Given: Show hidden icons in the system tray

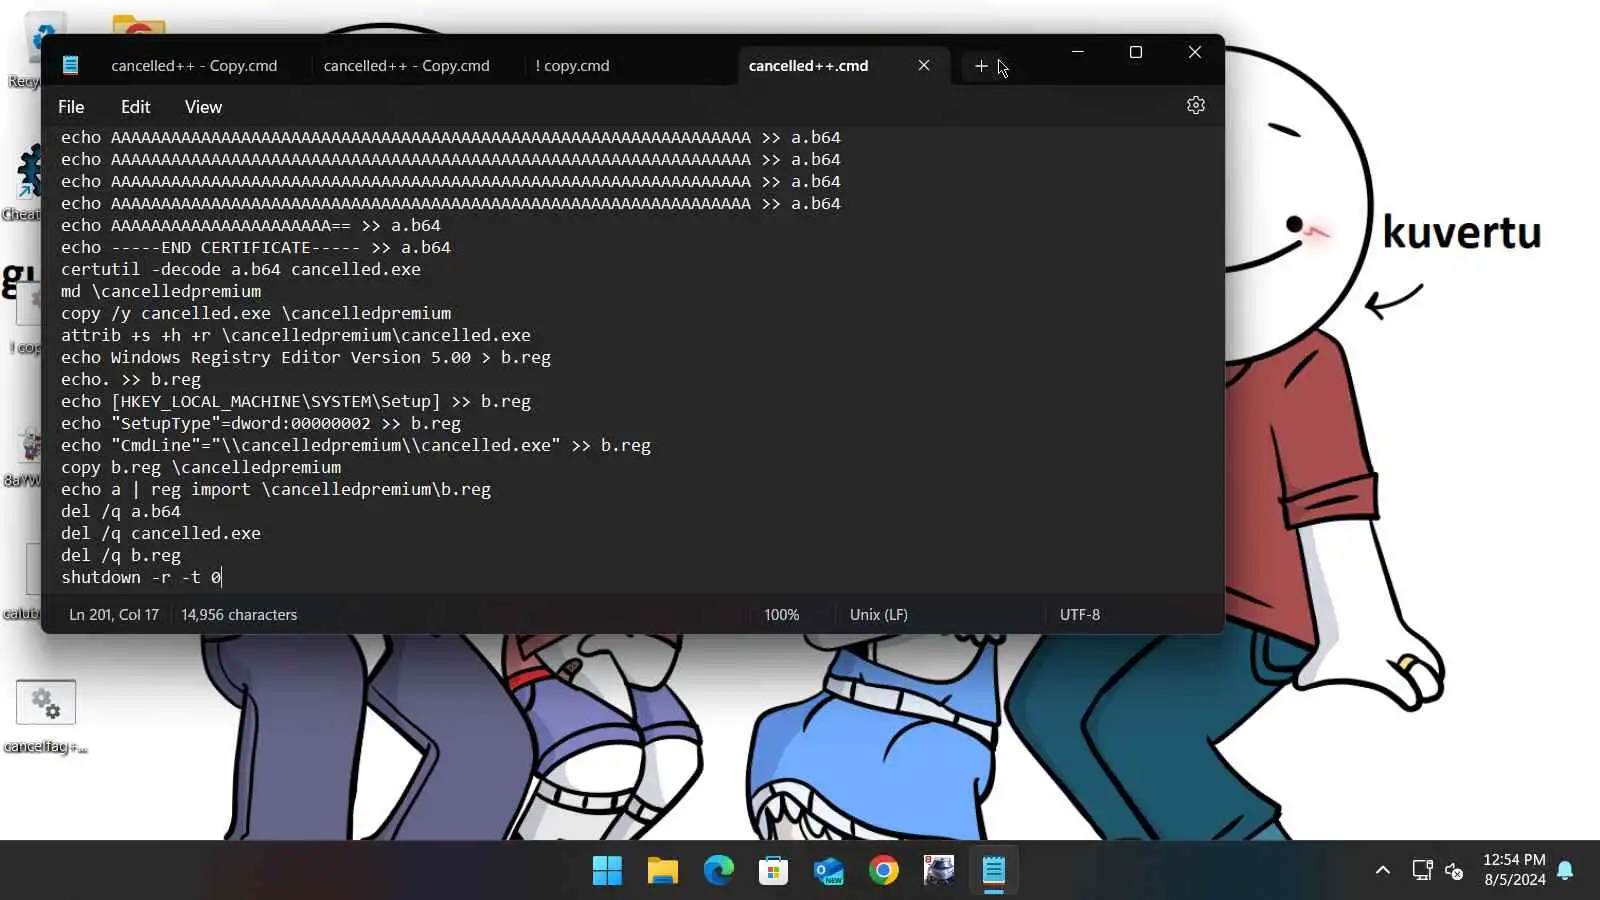Looking at the screenshot, I should [x=1383, y=870].
